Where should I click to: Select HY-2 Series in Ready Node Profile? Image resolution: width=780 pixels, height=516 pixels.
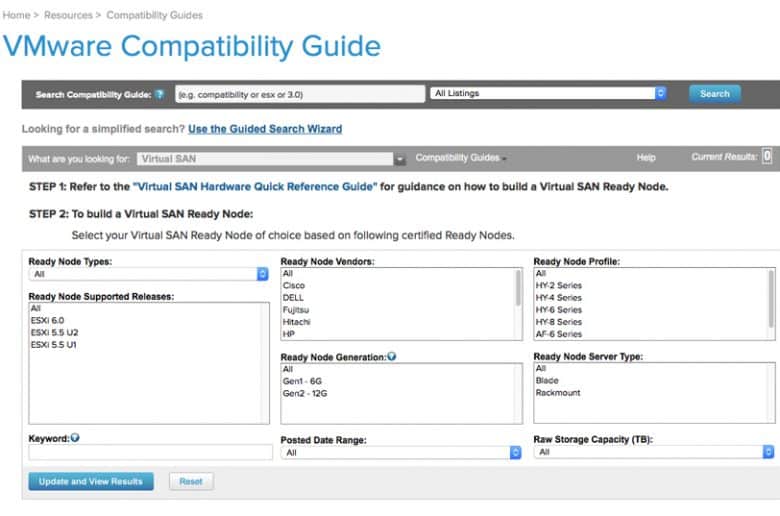[559, 286]
